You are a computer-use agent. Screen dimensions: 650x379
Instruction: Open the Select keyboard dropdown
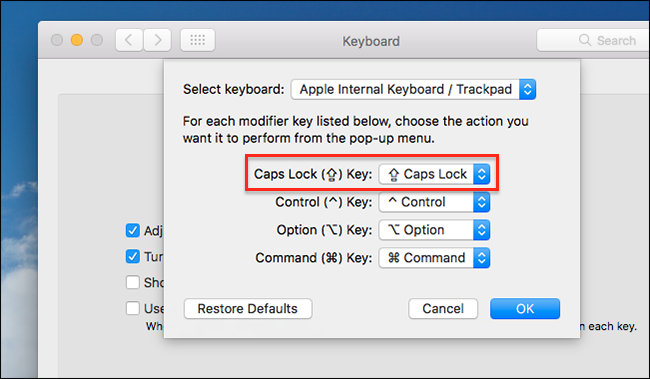[413, 90]
